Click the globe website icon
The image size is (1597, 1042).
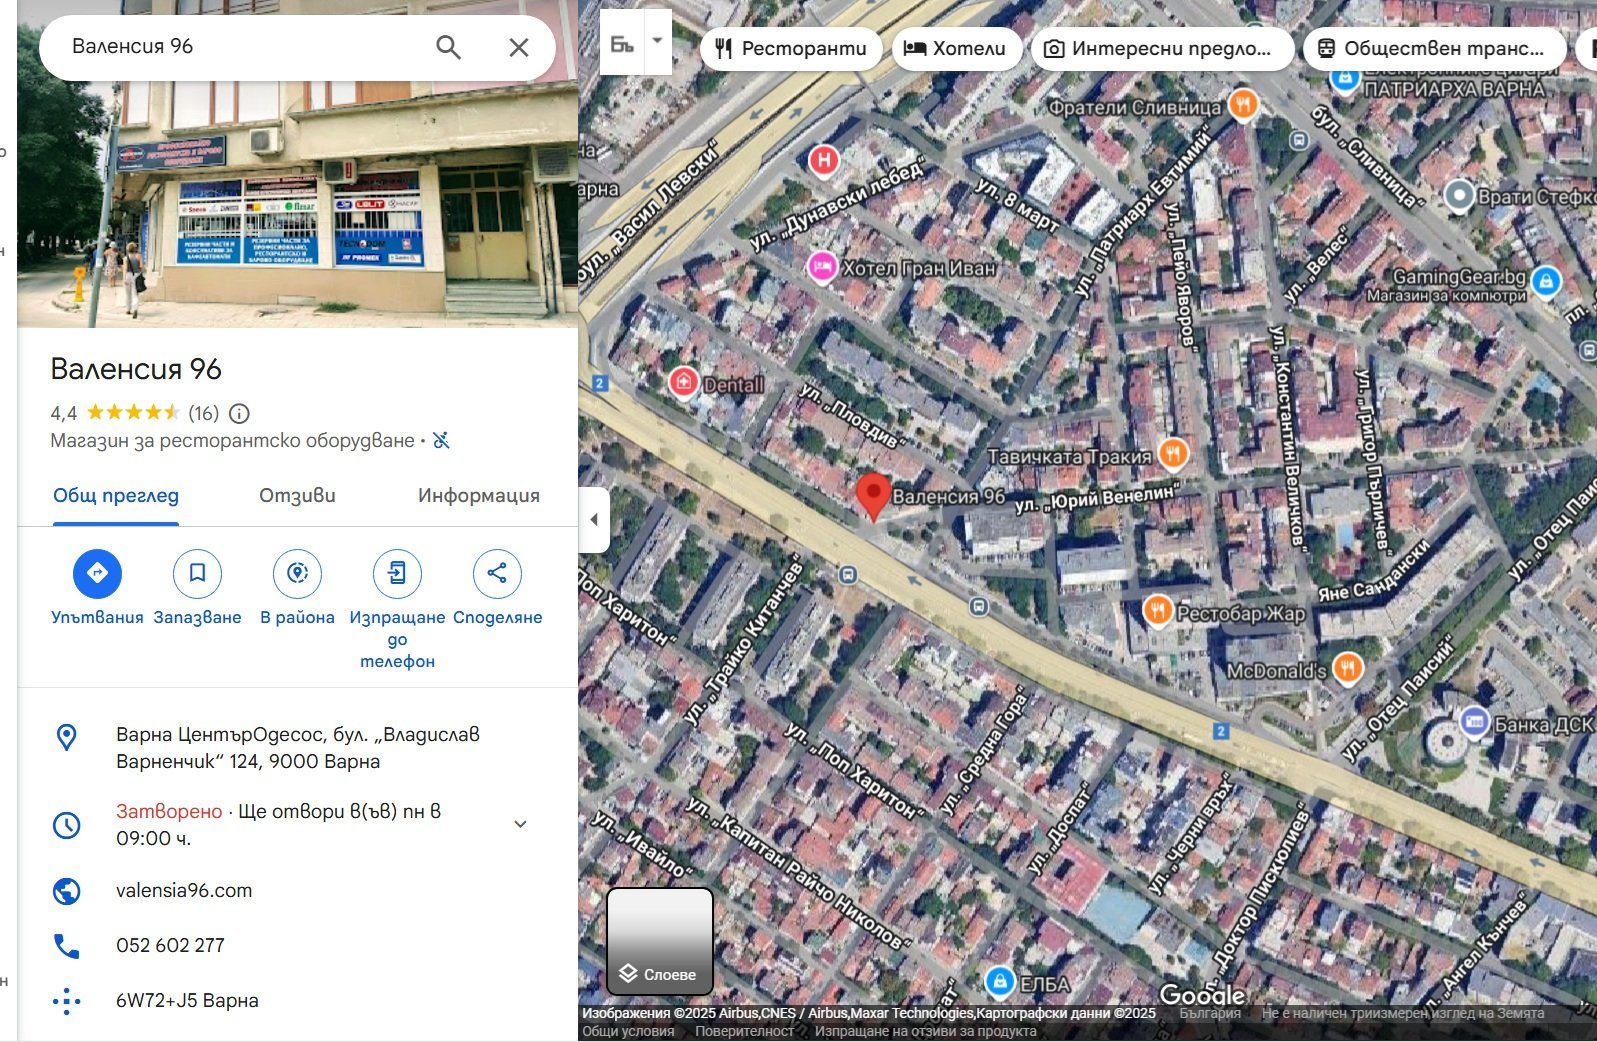point(66,891)
